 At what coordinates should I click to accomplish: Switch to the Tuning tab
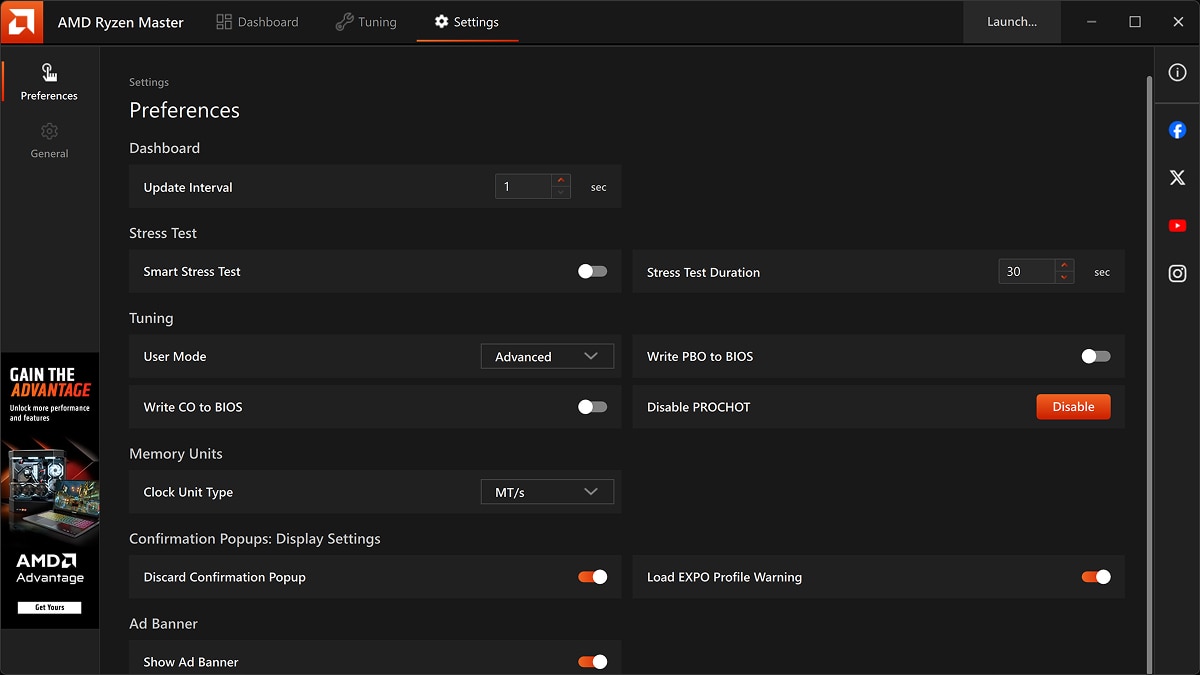coord(366,22)
